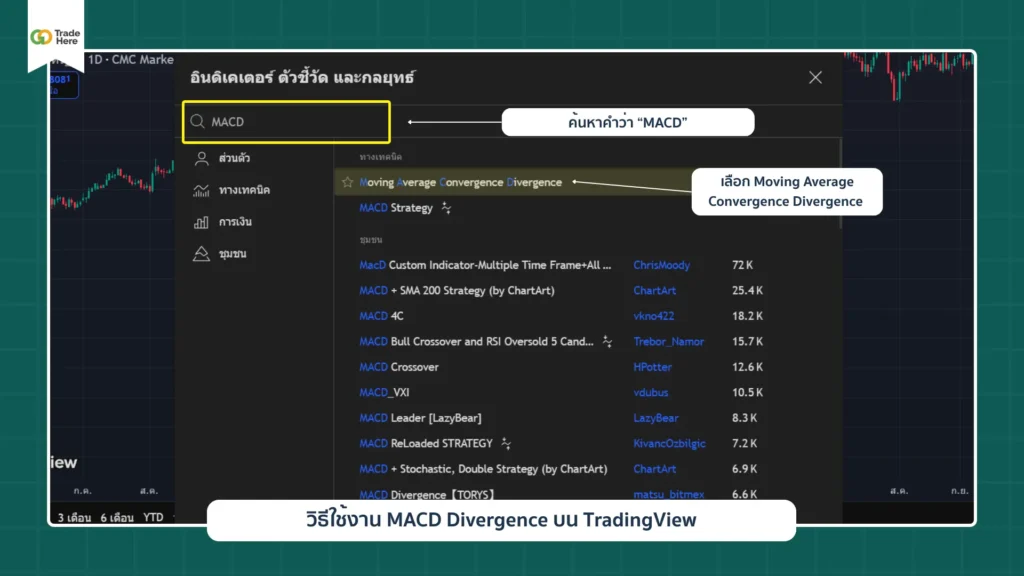The height and width of the screenshot is (576, 1024).
Task: Click the 25.4 K count value
Action: pyautogui.click(x=747, y=291)
